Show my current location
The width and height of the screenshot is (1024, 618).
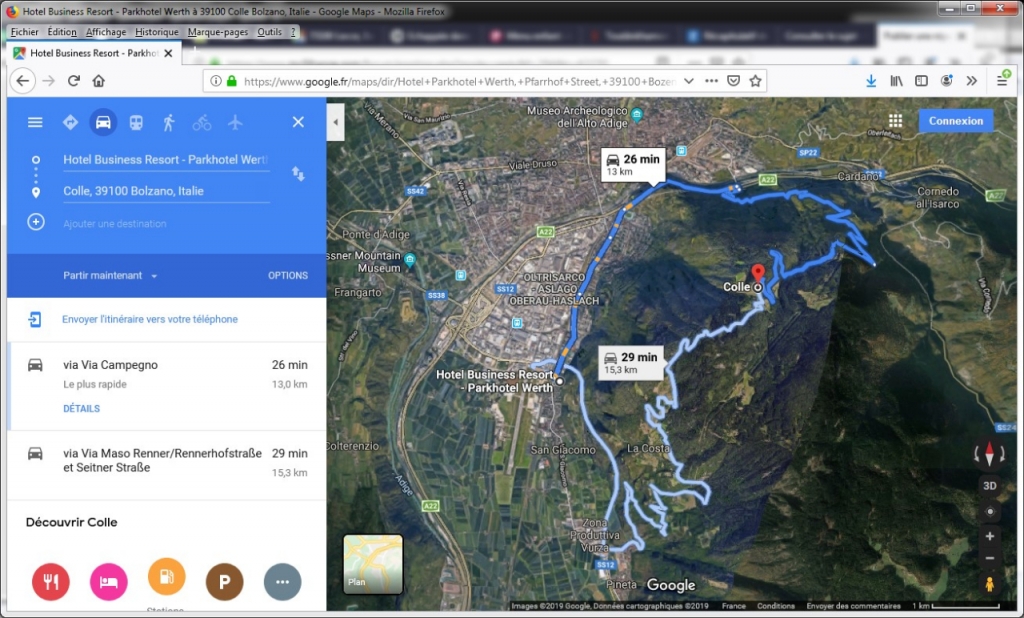tap(990, 512)
